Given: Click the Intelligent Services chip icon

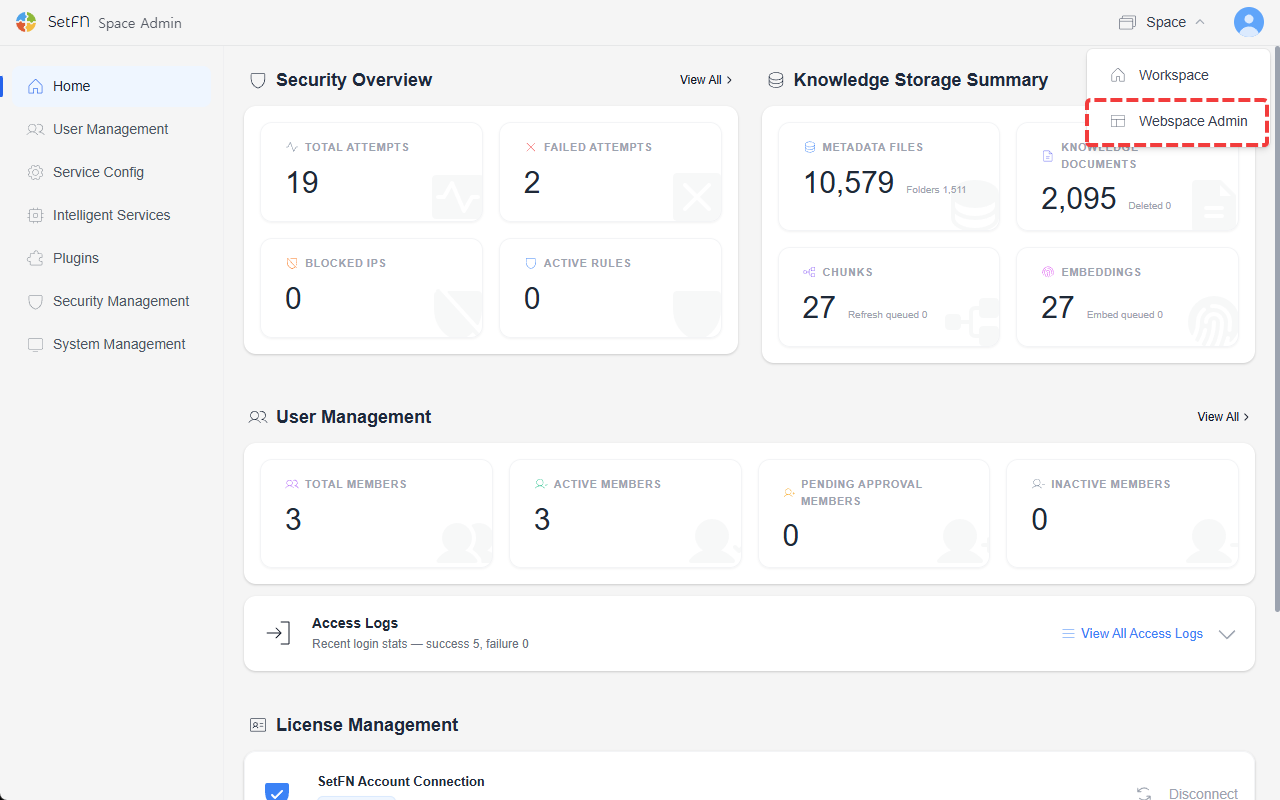Looking at the screenshot, I should pyautogui.click(x=36, y=215).
